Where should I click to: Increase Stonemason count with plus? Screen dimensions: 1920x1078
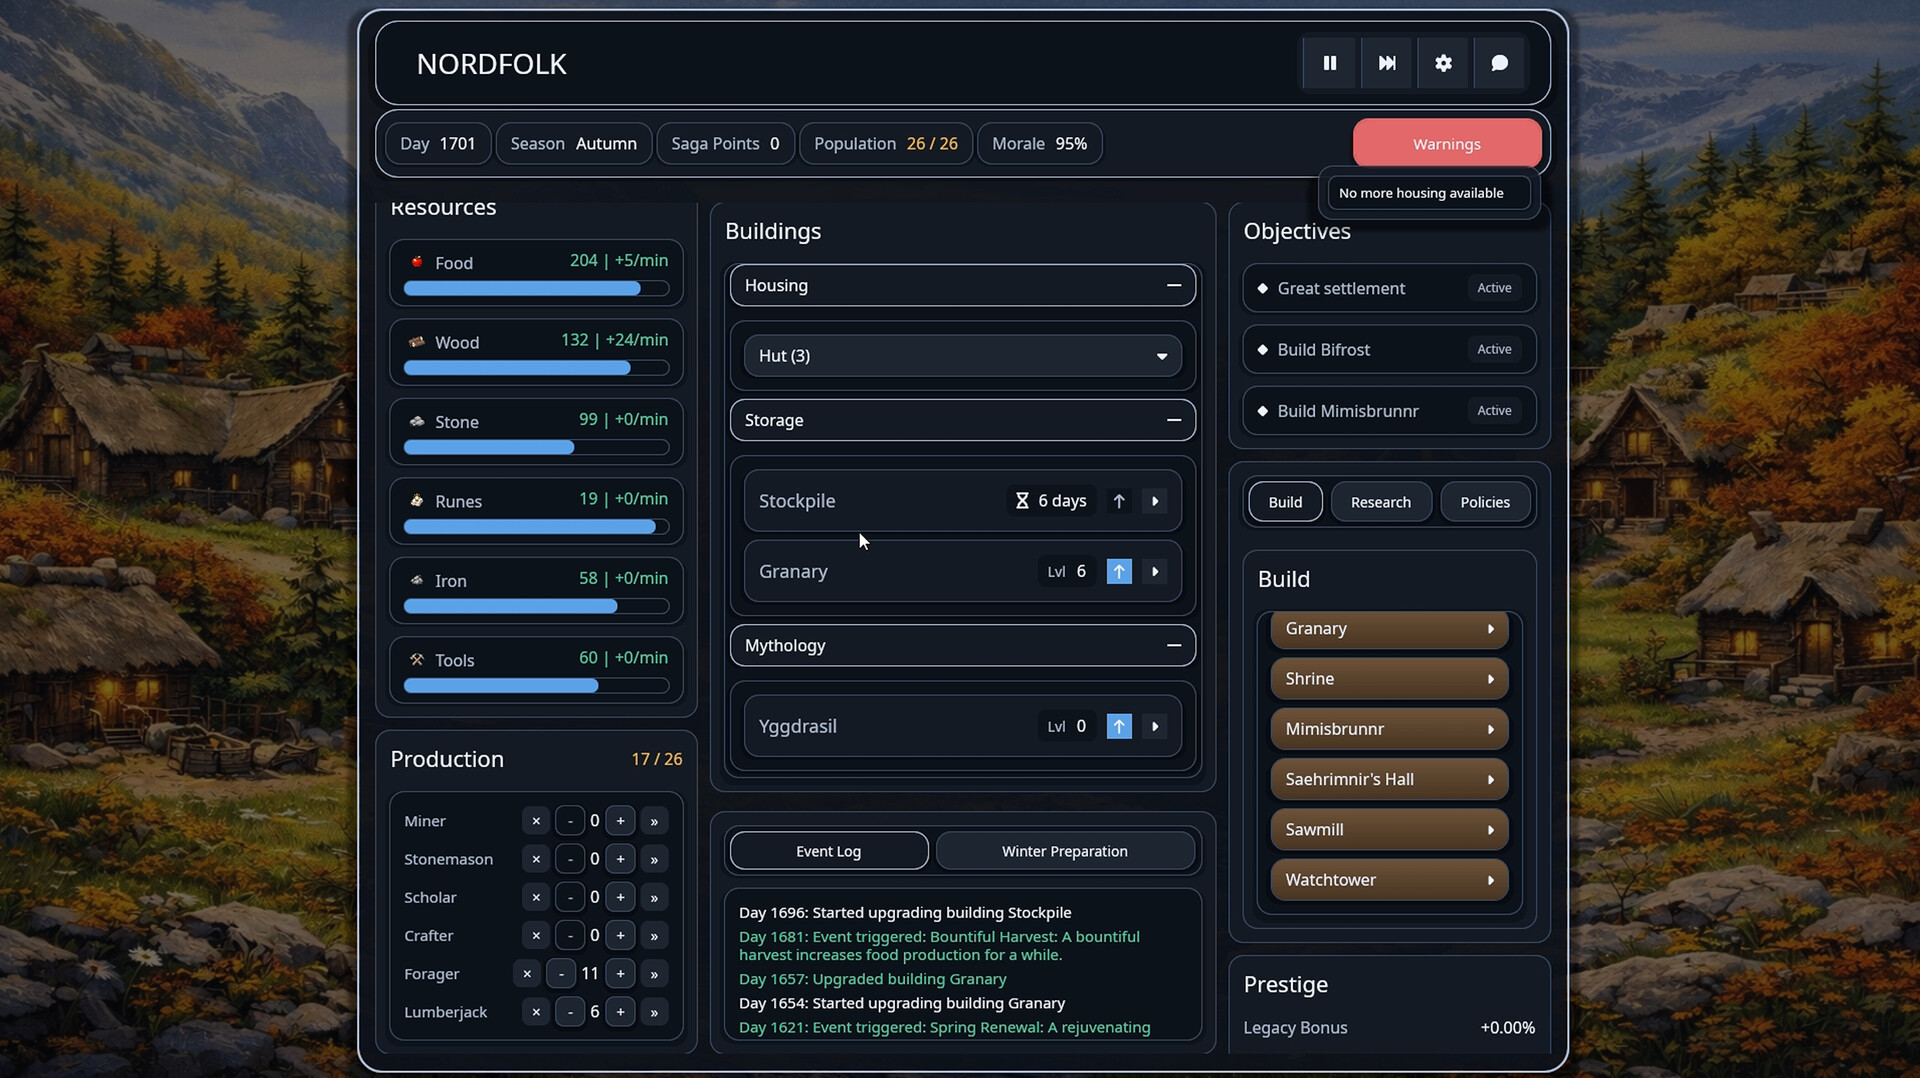(620, 859)
